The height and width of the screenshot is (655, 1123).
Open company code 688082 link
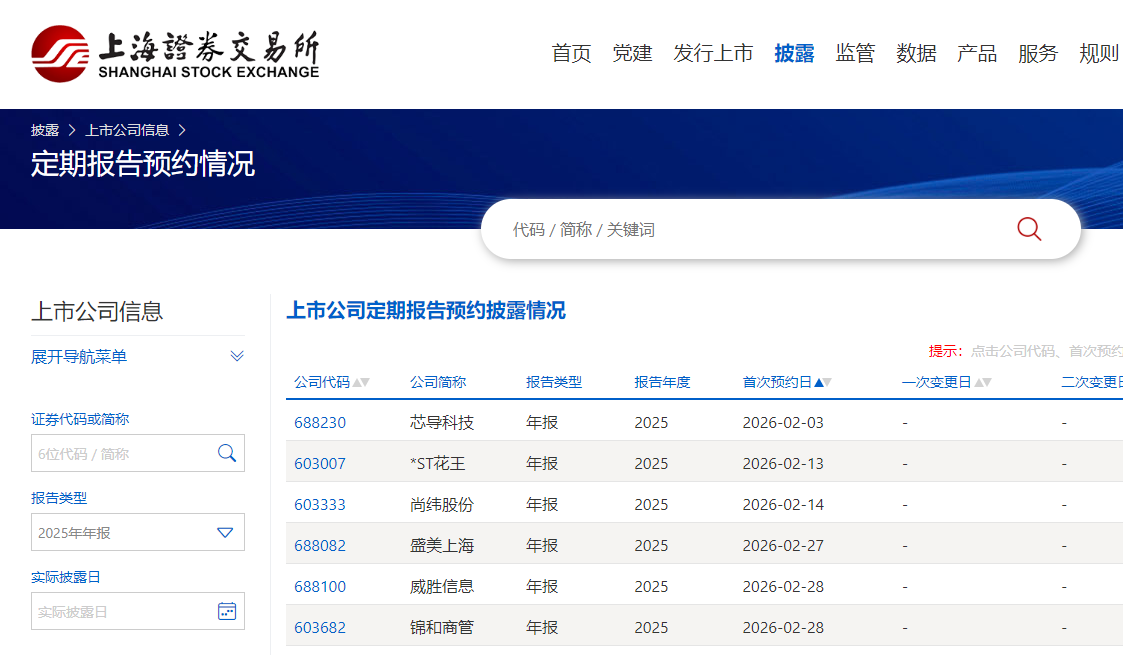click(320, 545)
